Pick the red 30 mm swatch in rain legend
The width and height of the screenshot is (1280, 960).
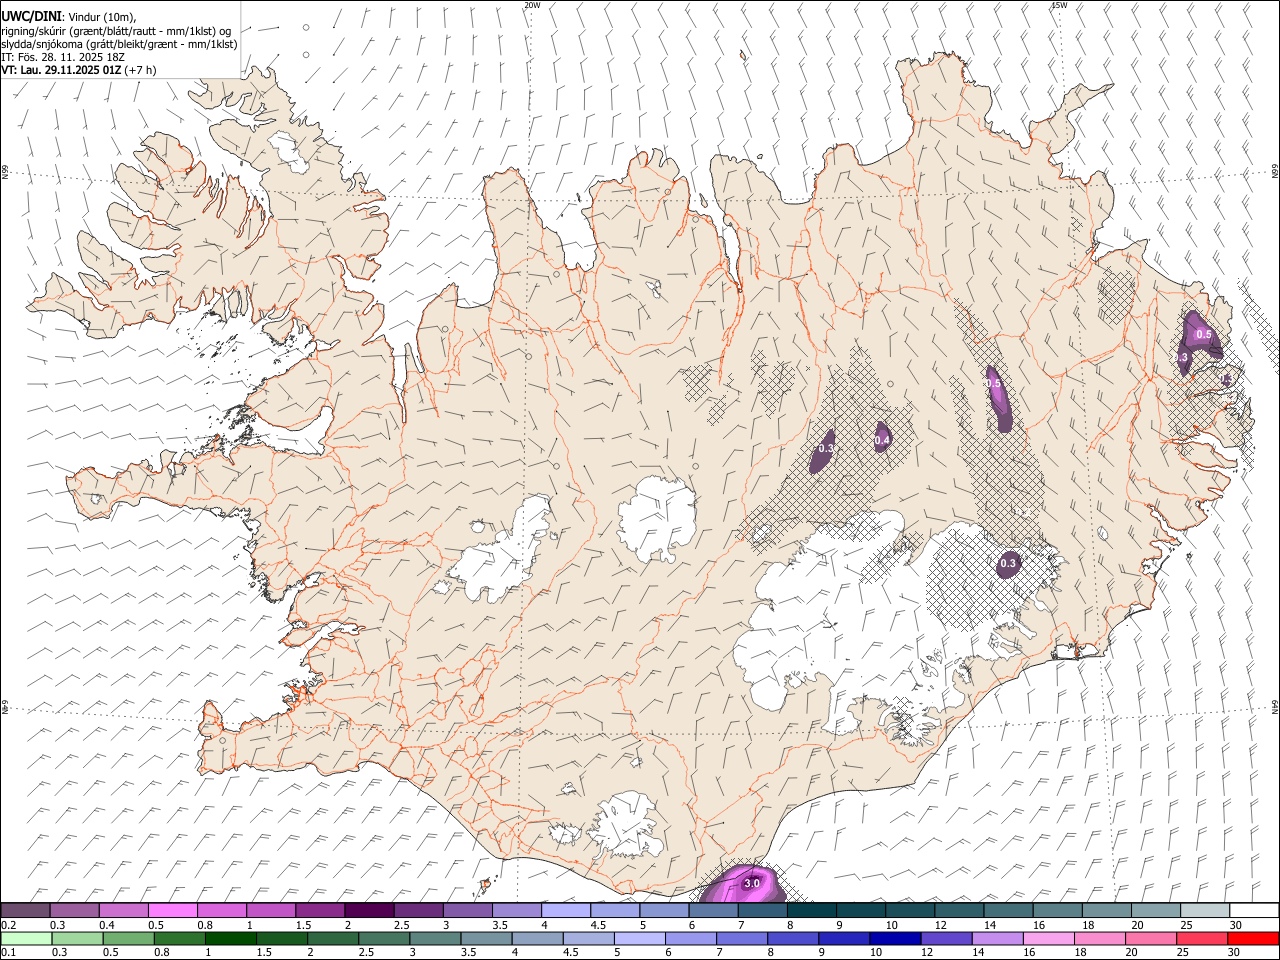[x=1253, y=938]
